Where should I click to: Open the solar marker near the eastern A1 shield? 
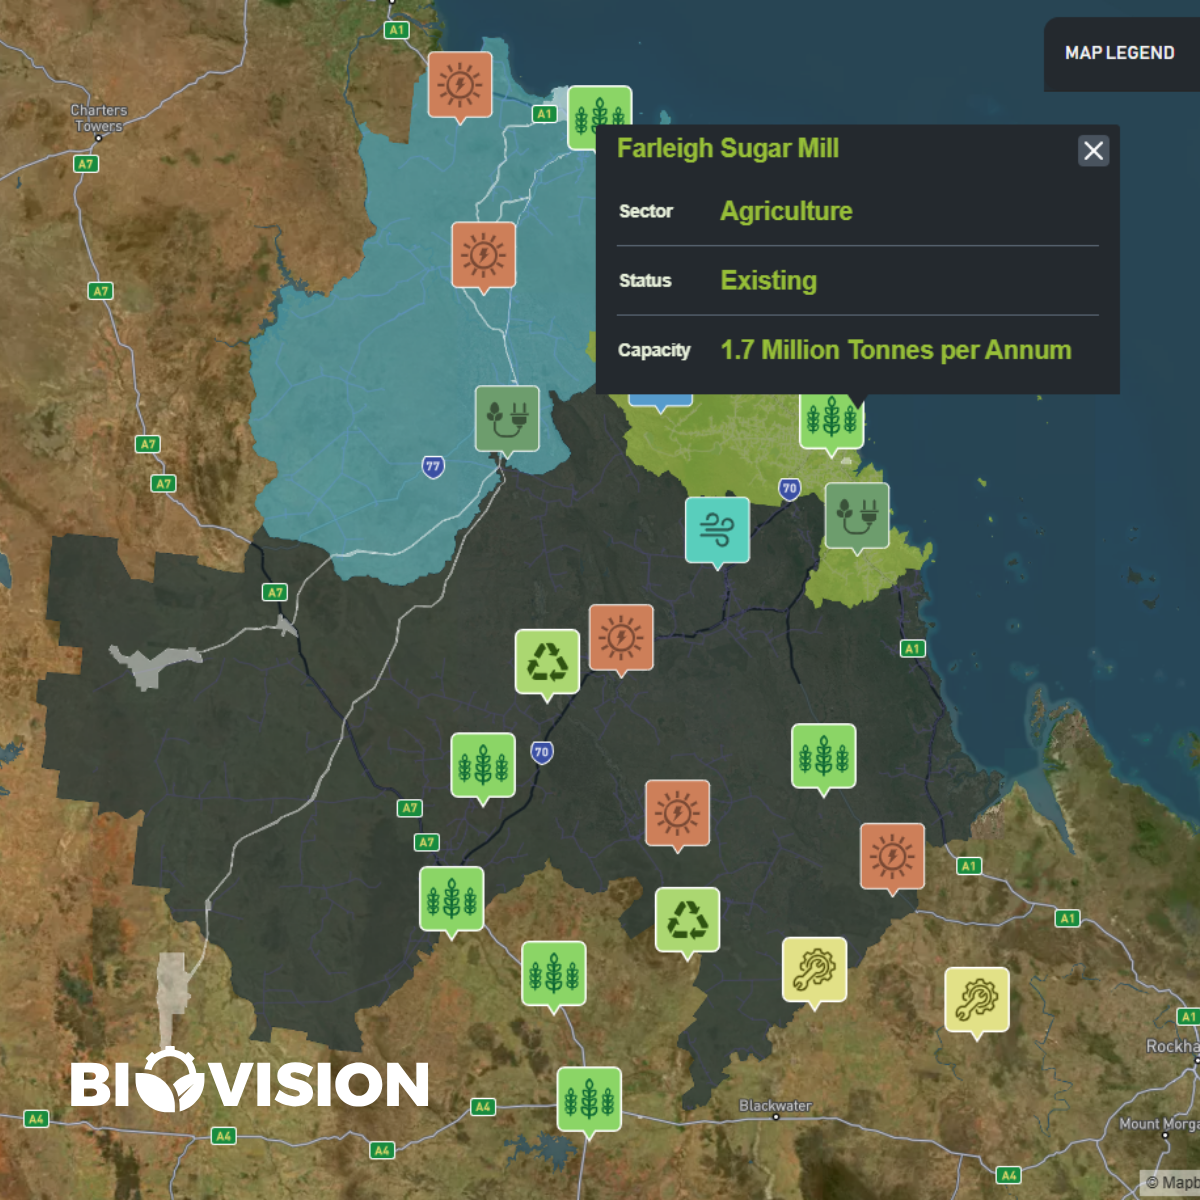coord(892,856)
